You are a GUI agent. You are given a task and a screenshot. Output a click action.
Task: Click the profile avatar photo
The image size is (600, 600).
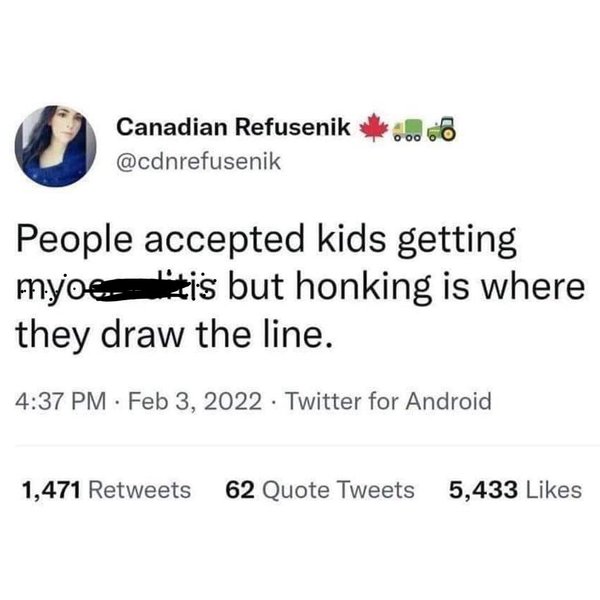(55, 146)
